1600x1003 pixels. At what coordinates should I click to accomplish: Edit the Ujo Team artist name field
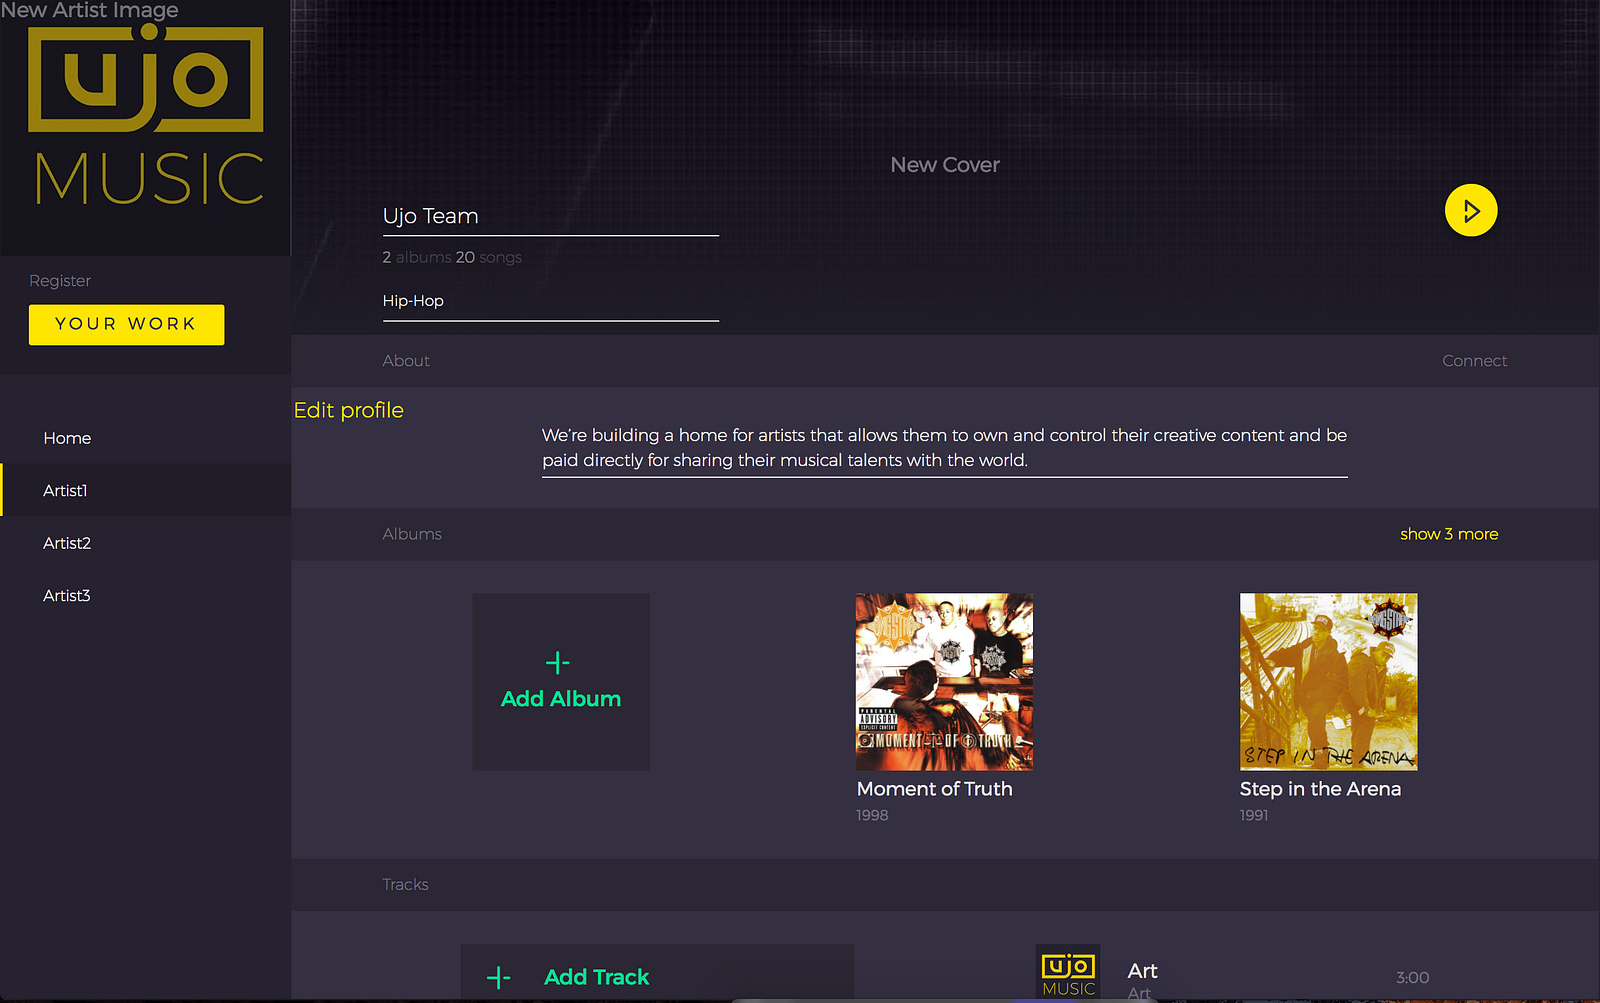coord(551,217)
